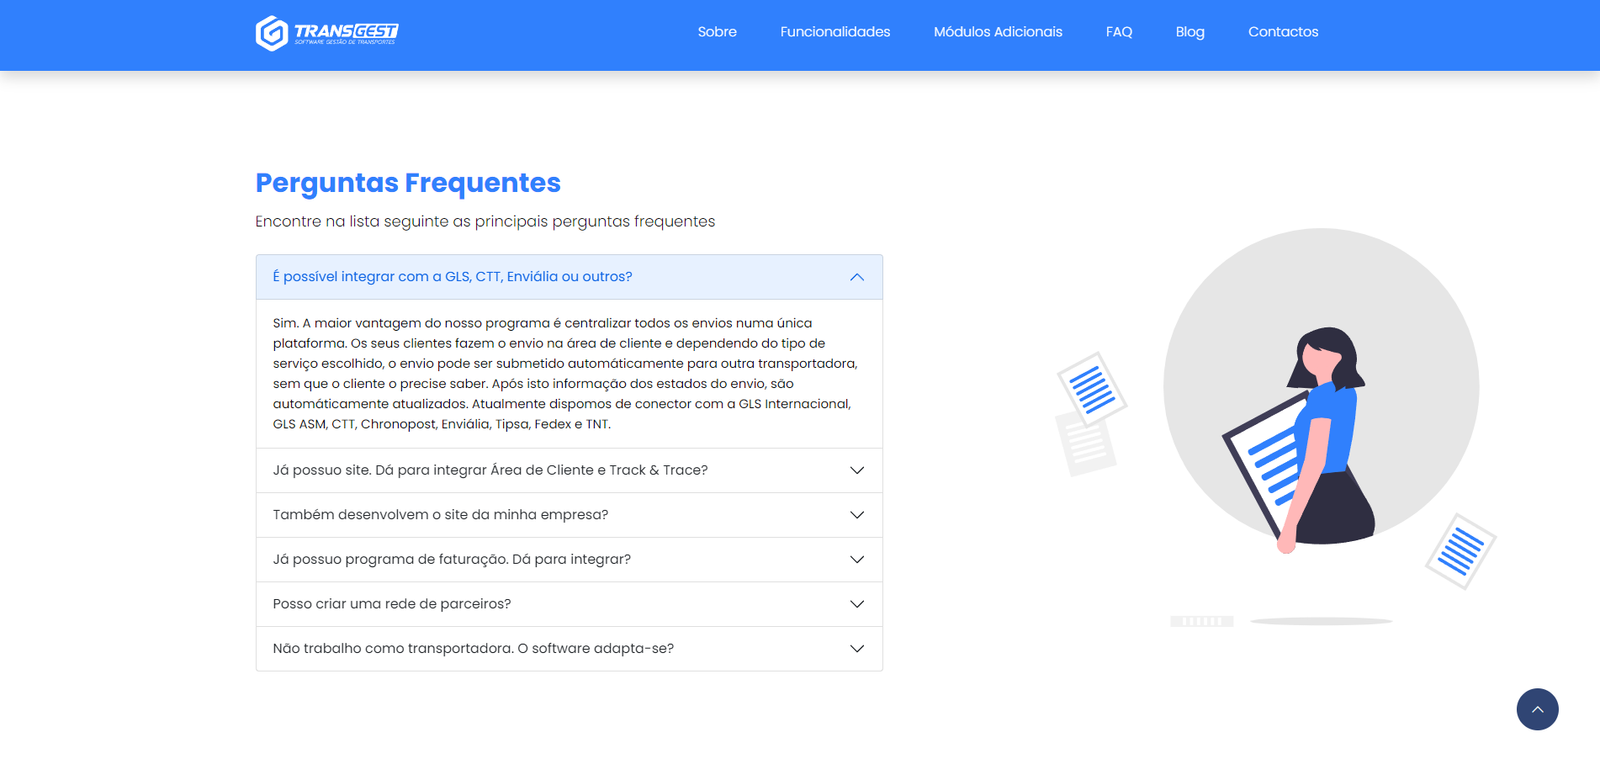This screenshot has width=1600, height=760.
Task: Click chevron next to site da minha empresa
Action: coord(857,515)
